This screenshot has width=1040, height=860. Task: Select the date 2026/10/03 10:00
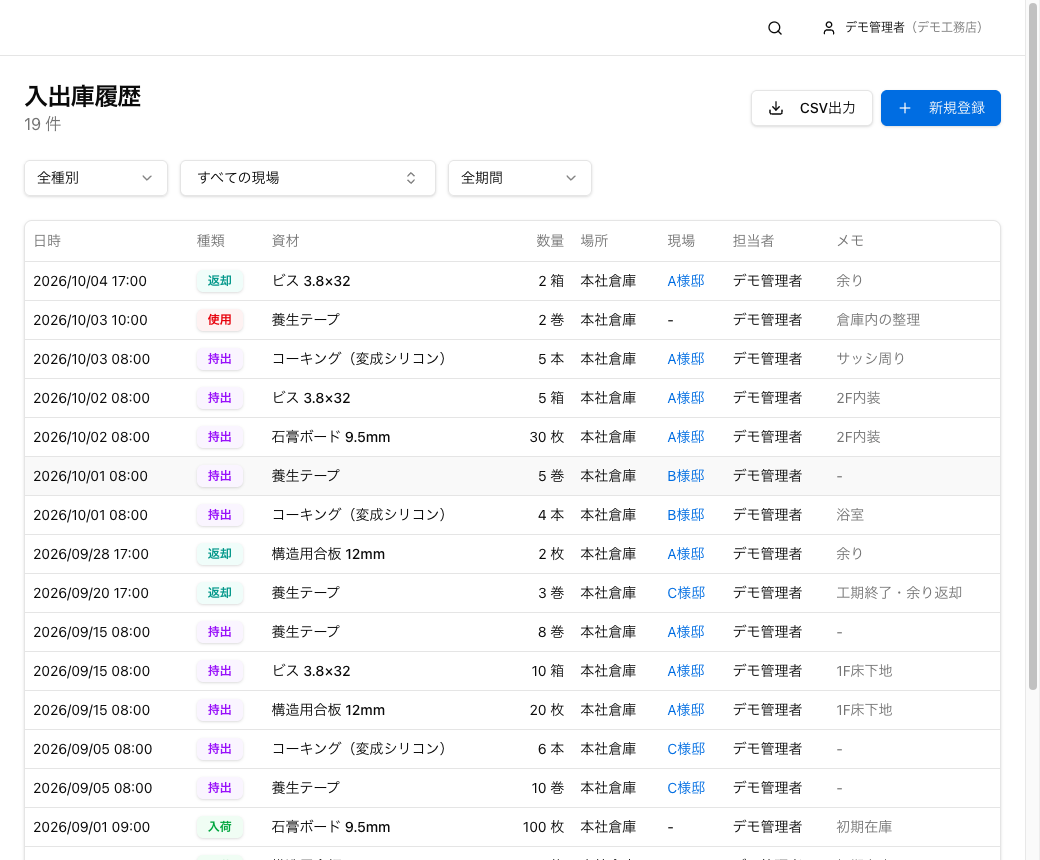tap(90, 320)
